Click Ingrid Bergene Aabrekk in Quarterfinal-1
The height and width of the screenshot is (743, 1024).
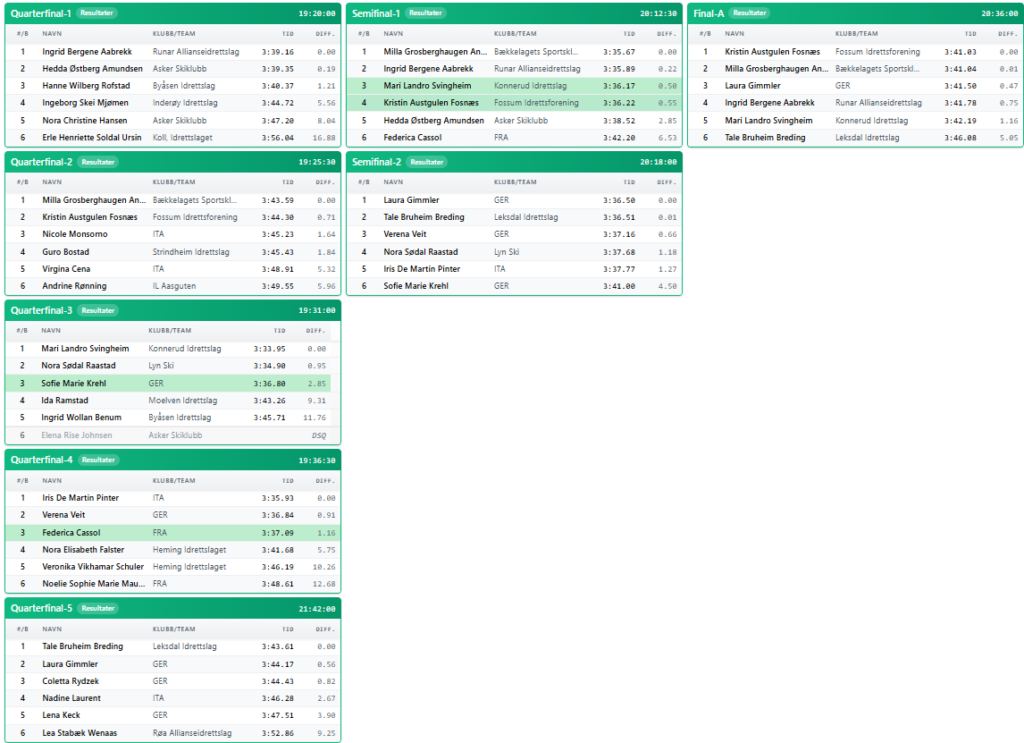(87, 52)
